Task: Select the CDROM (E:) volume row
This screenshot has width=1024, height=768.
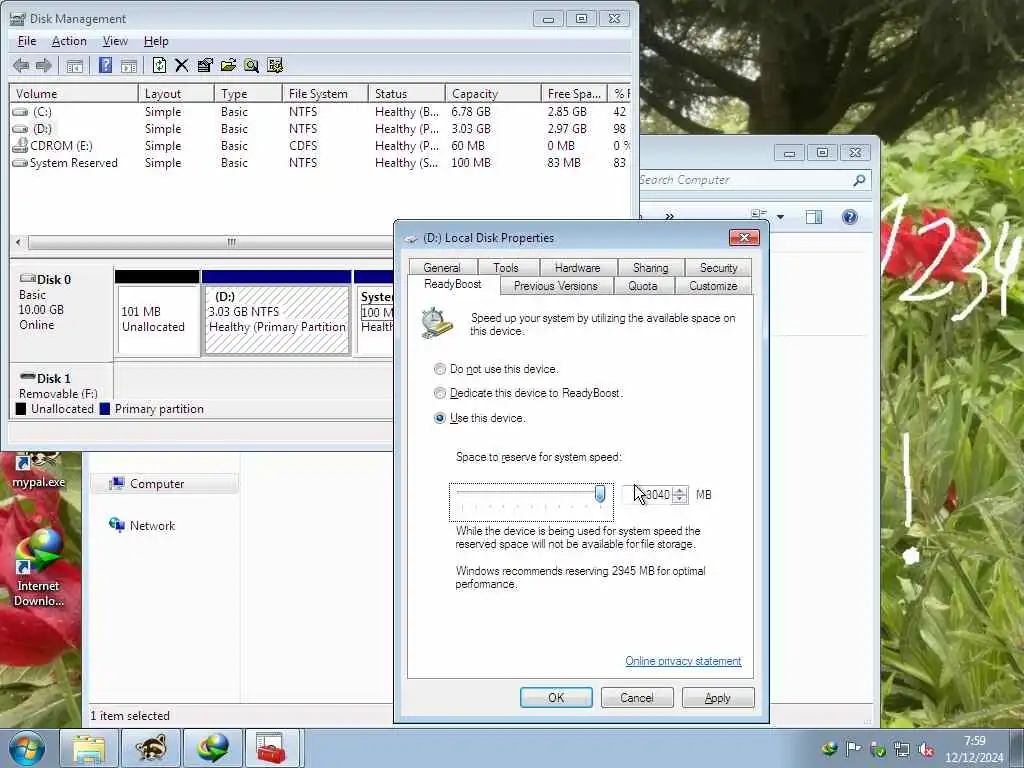Action: click(x=320, y=146)
